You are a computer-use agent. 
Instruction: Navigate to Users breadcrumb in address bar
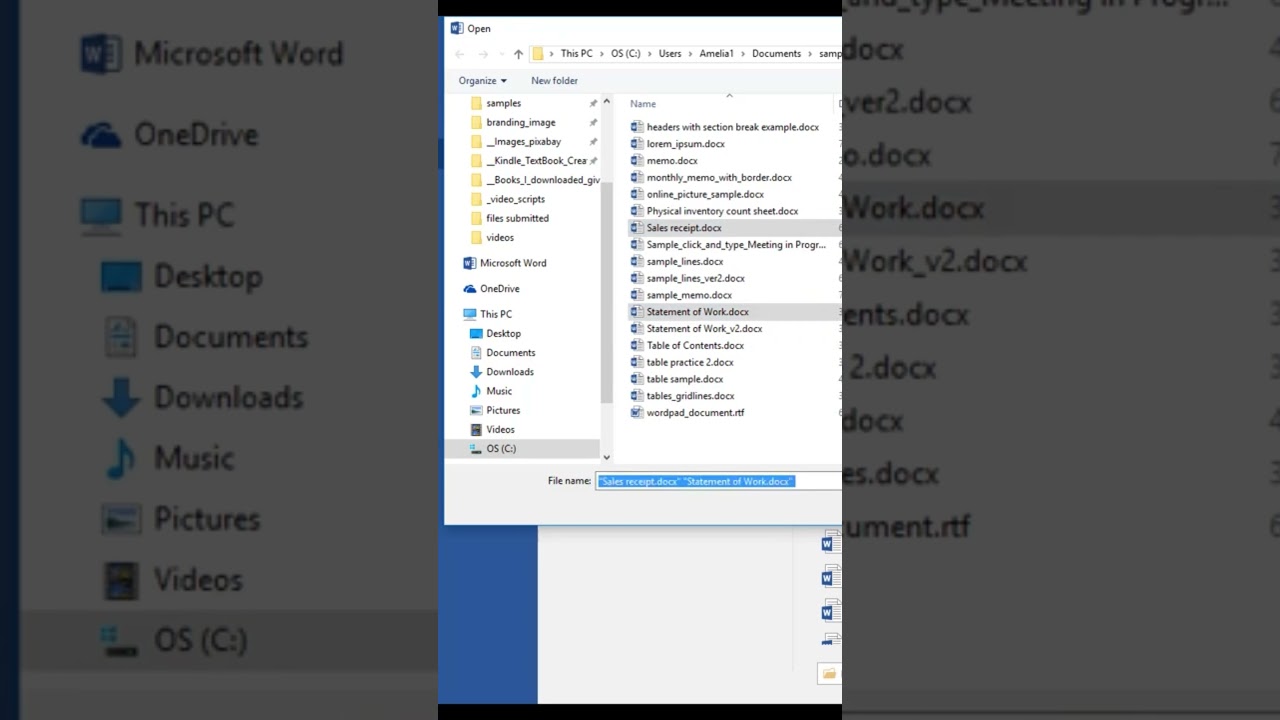(x=670, y=54)
